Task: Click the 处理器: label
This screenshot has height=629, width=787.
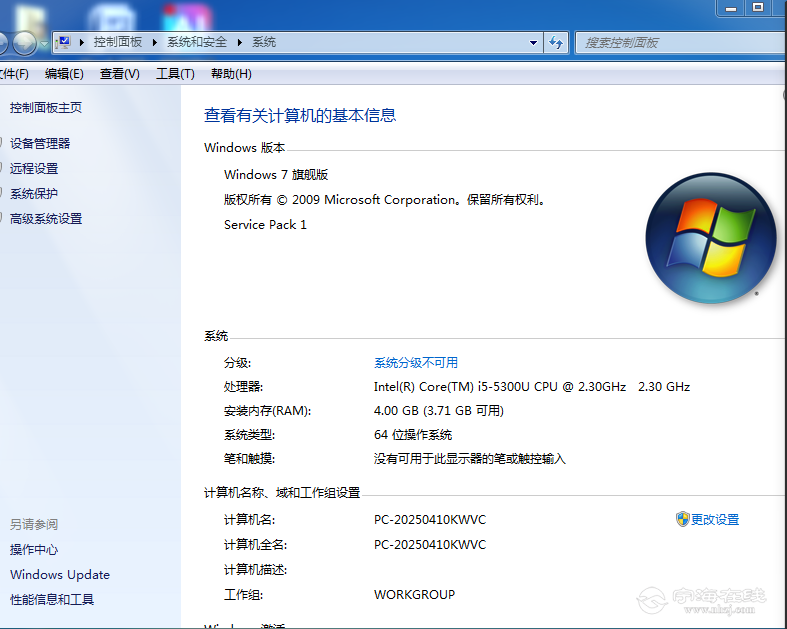Action: click(243, 387)
